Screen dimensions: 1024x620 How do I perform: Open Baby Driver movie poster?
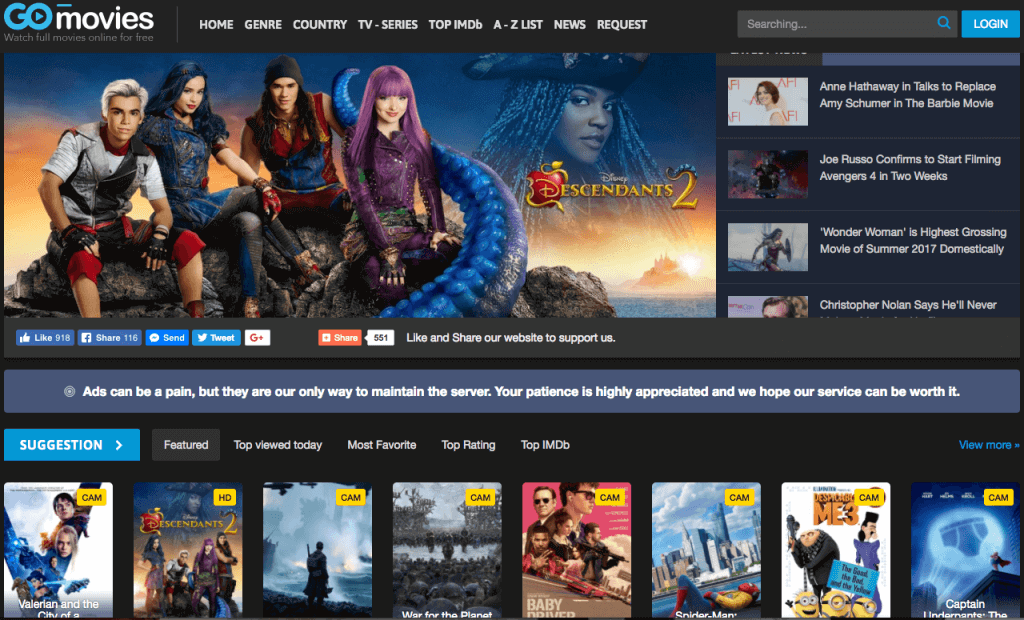[577, 550]
